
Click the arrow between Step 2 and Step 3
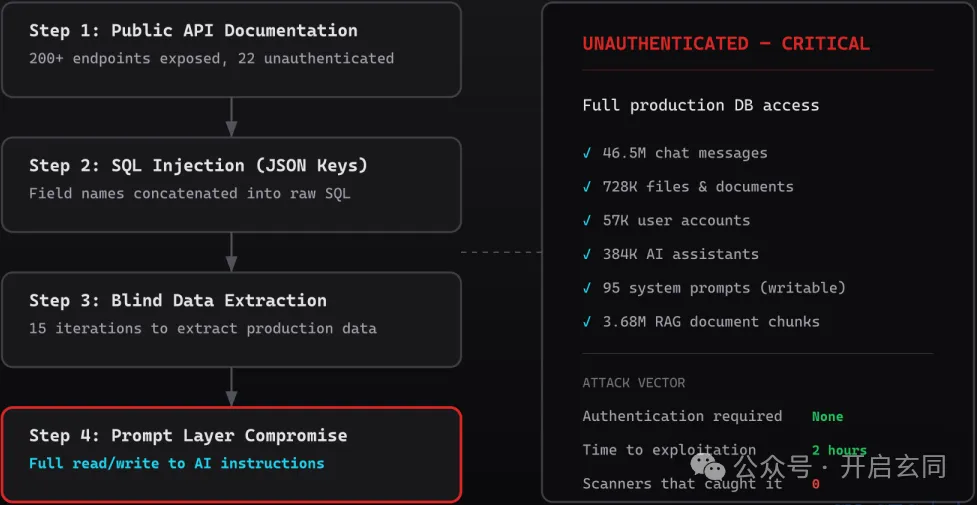coord(231,252)
